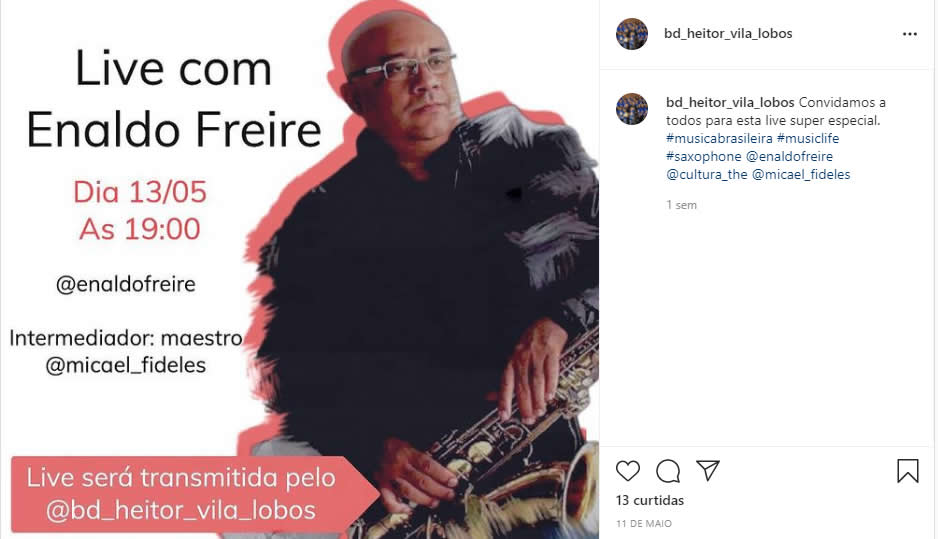This screenshot has height=539, width=938.
Task: Open the three-dot more options menu
Action: [x=910, y=34]
